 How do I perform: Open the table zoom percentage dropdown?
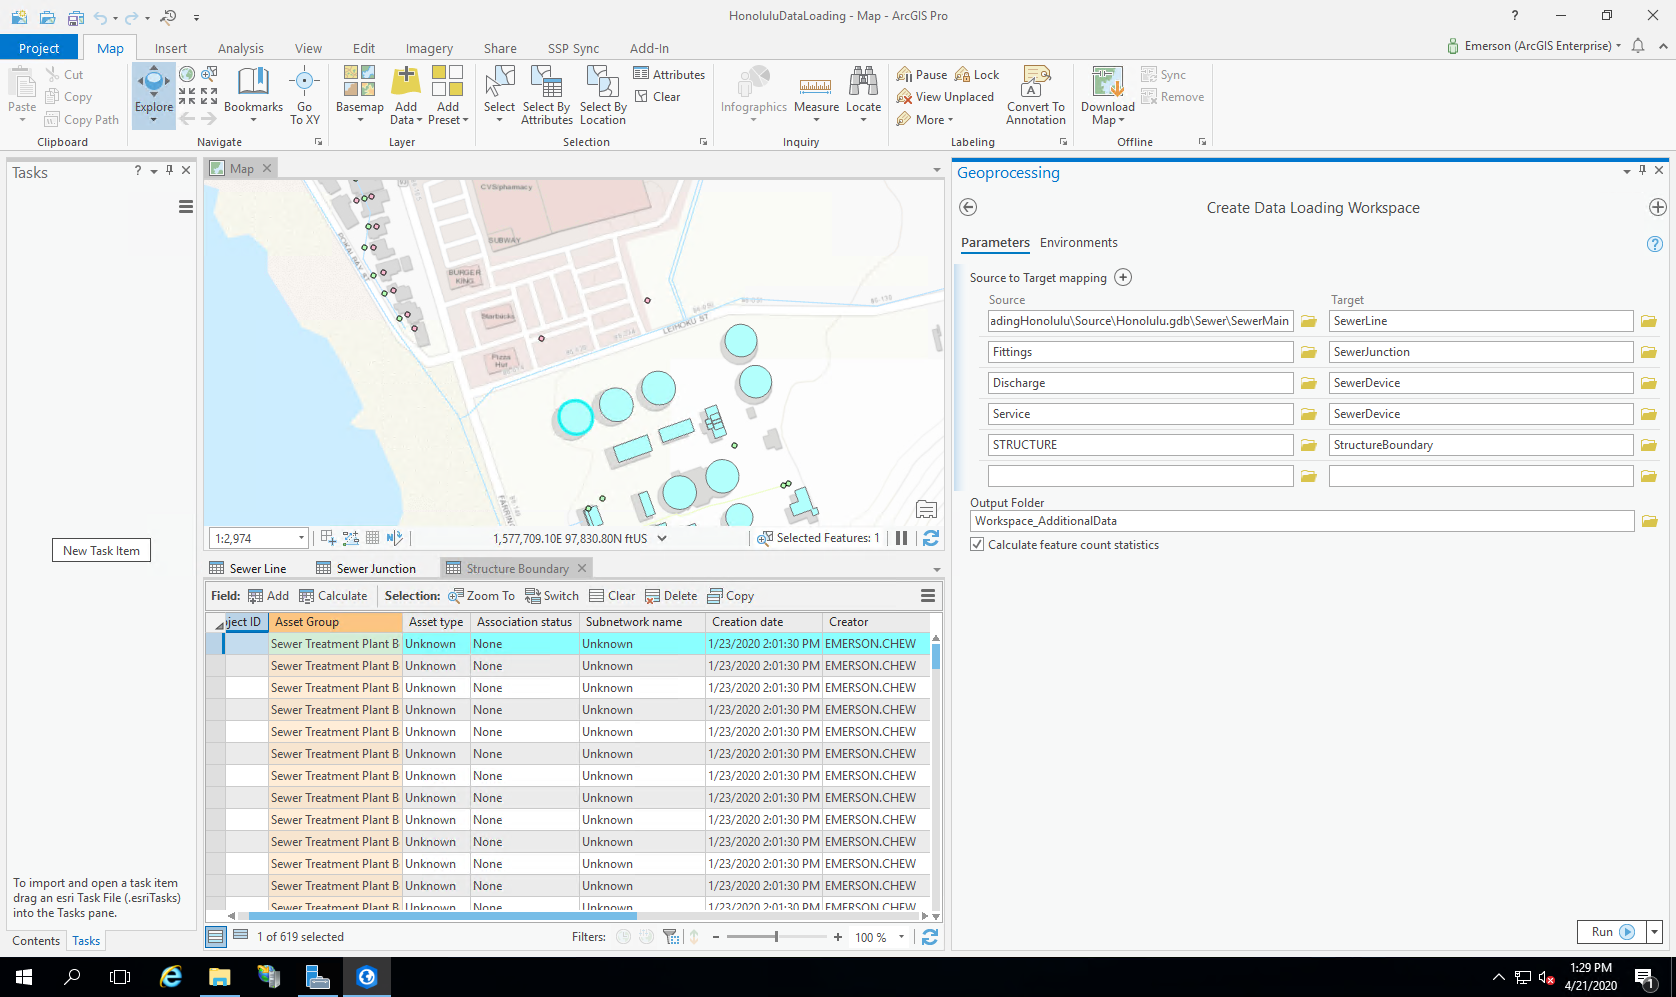click(901, 937)
